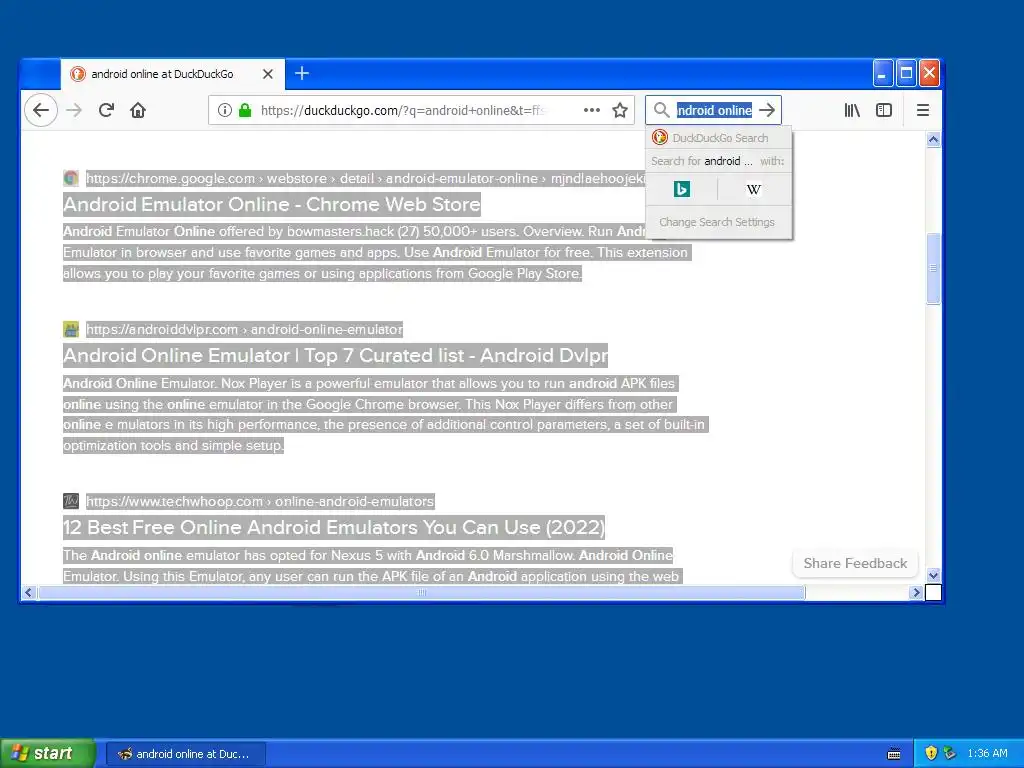Search with Bing one-click engine

click(x=682, y=189)
